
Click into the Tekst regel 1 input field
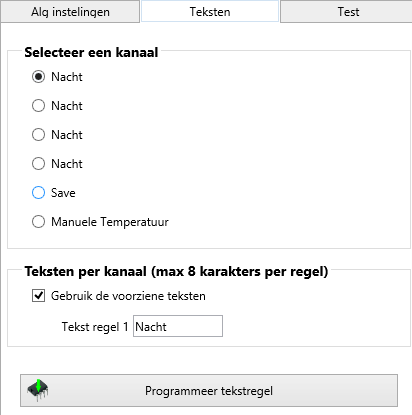178,326
